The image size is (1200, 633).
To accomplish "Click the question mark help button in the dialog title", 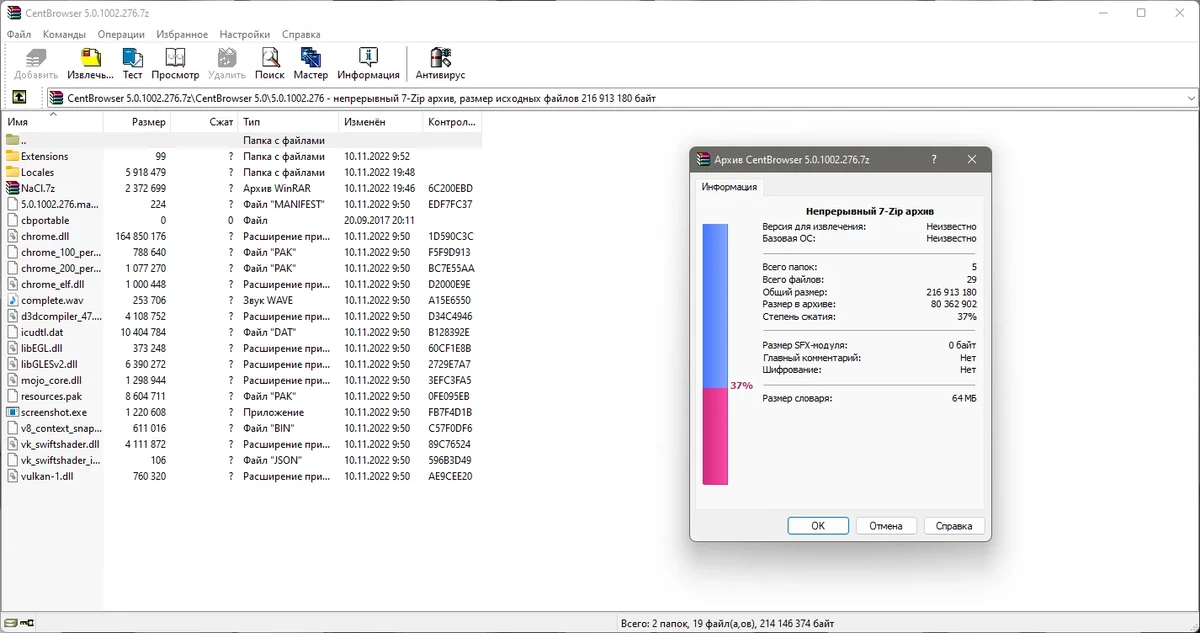I will click(x=933, y=159).
